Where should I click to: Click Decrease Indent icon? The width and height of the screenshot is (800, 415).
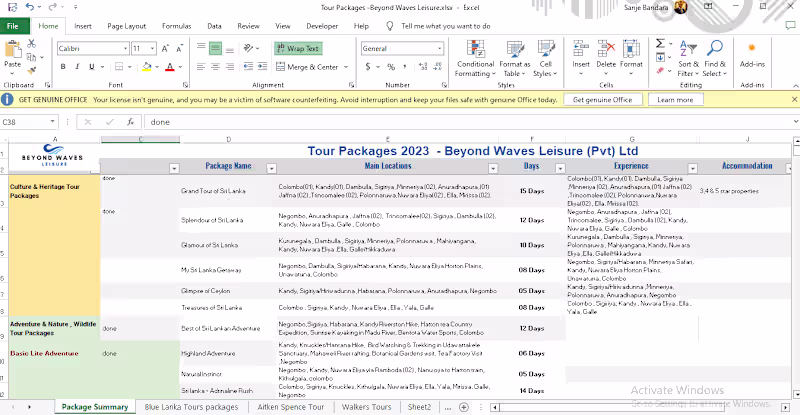248,67
